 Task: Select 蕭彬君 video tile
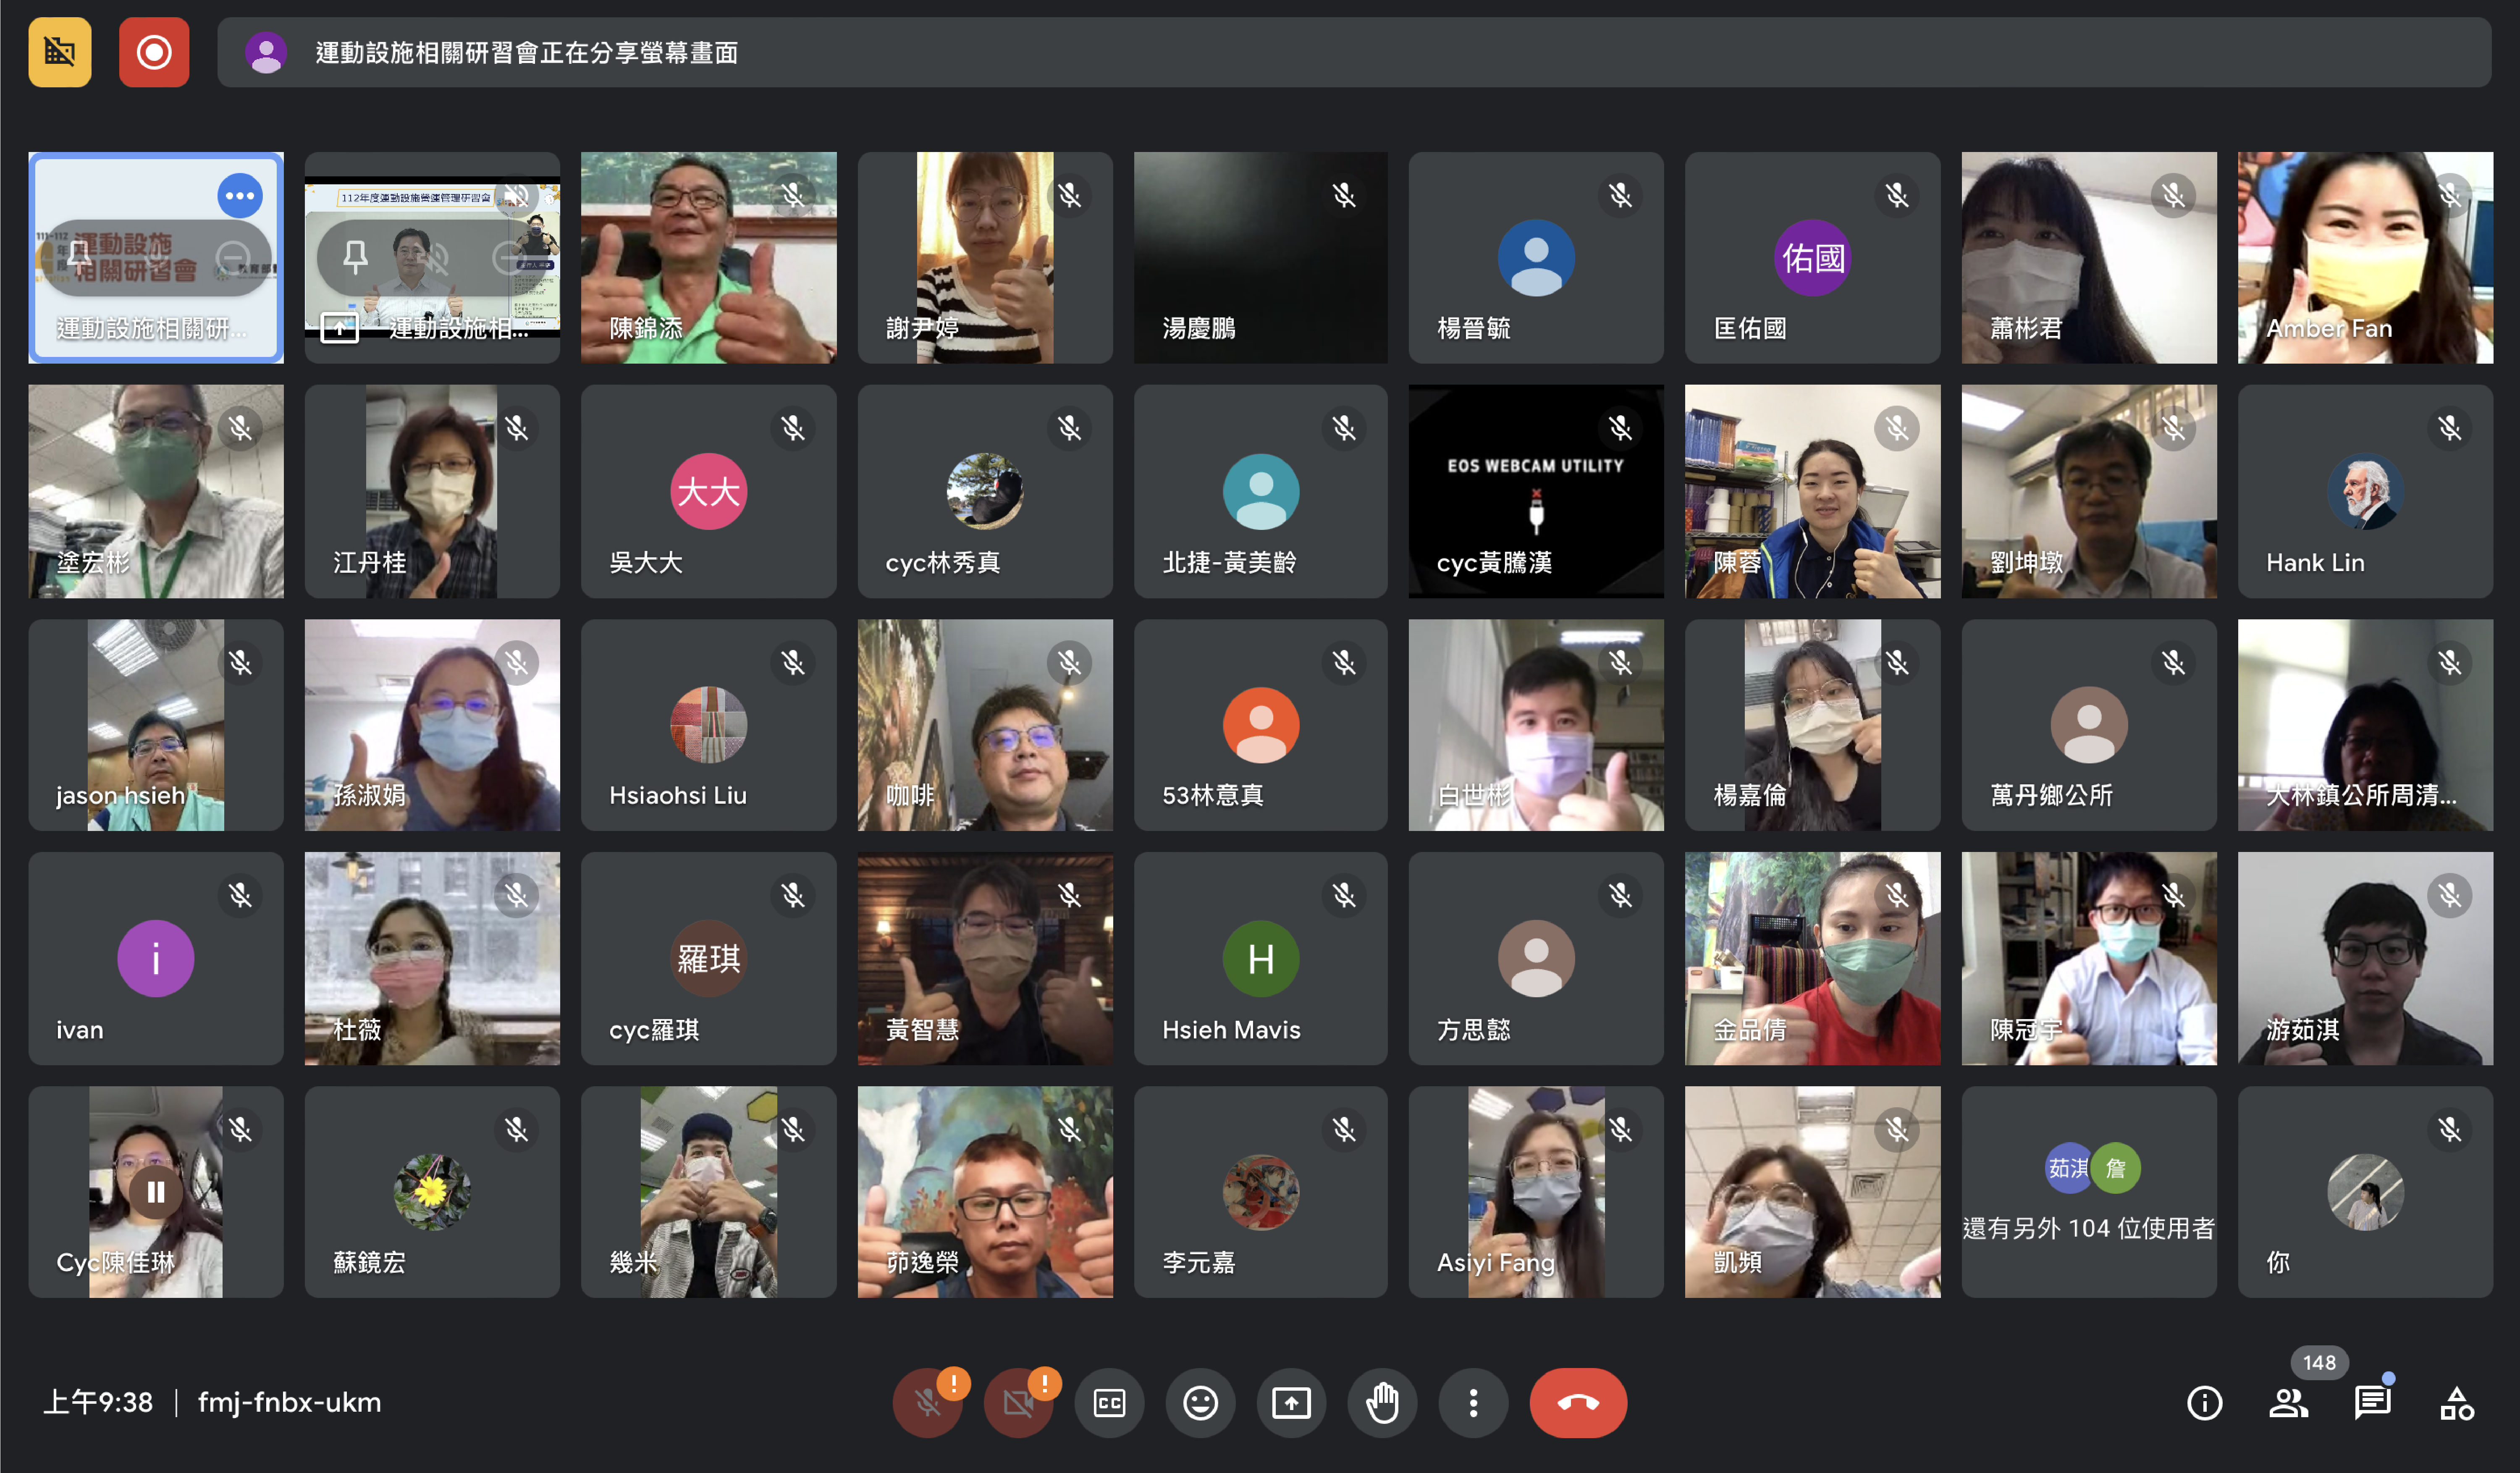(2089, 257)
